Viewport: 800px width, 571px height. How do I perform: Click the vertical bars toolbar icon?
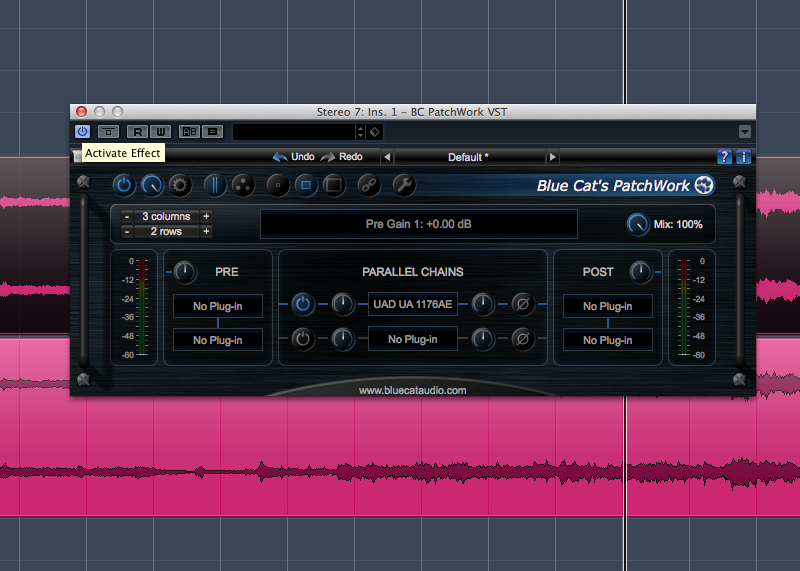(215, 185)
